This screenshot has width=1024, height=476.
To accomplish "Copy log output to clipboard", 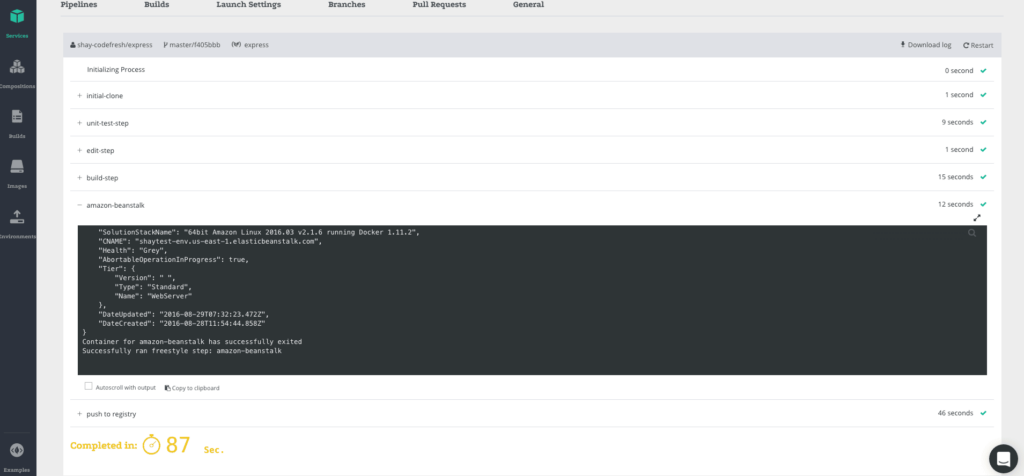I will click(x=192, y=388).
